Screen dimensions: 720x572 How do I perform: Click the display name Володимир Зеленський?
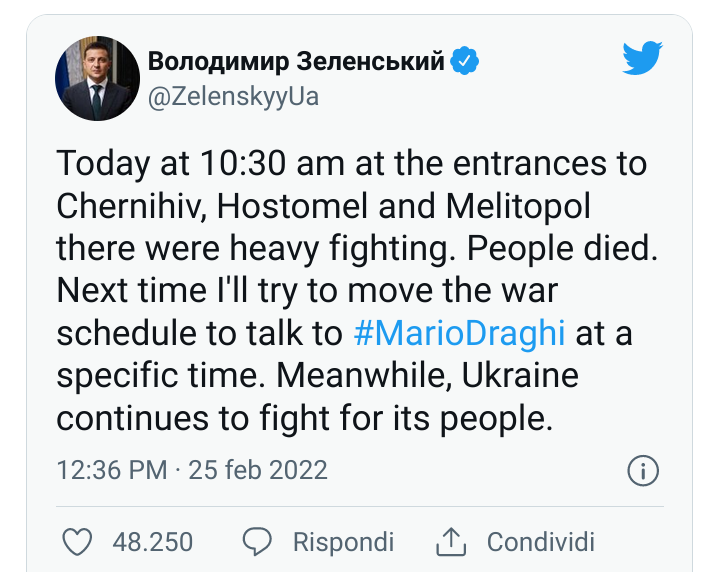[296, 62]
